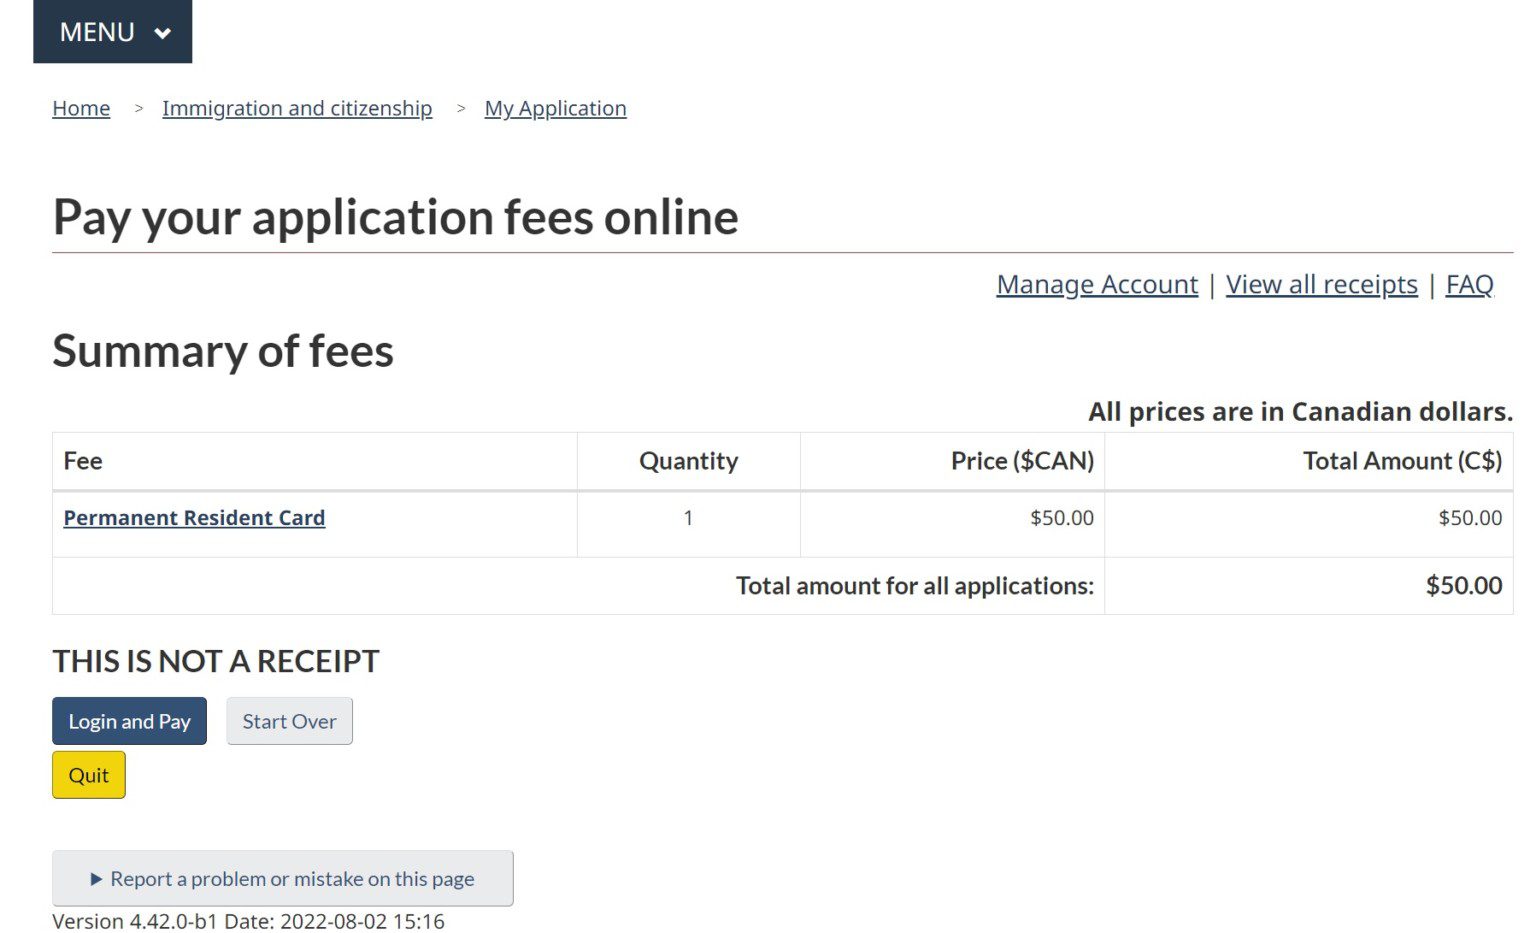This screenshot has height=933, width=1536.
Task: Navigate to My Application breadcrumb
Action: 555,108
